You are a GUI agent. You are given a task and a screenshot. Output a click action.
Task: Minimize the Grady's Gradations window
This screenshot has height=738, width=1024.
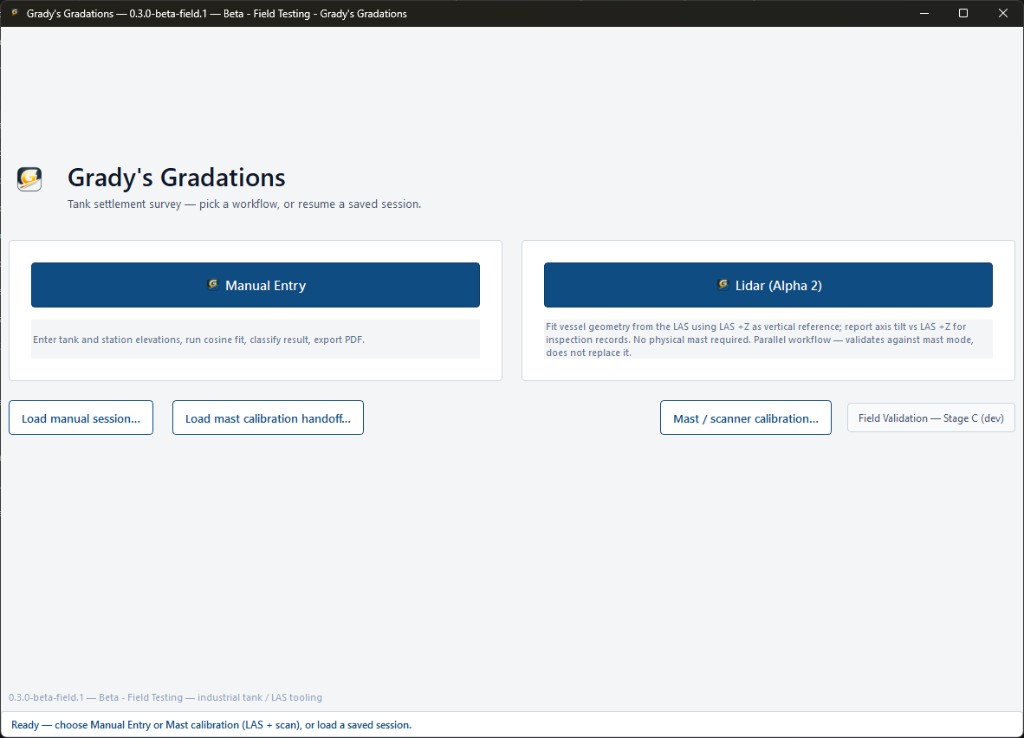coord(924,13)
